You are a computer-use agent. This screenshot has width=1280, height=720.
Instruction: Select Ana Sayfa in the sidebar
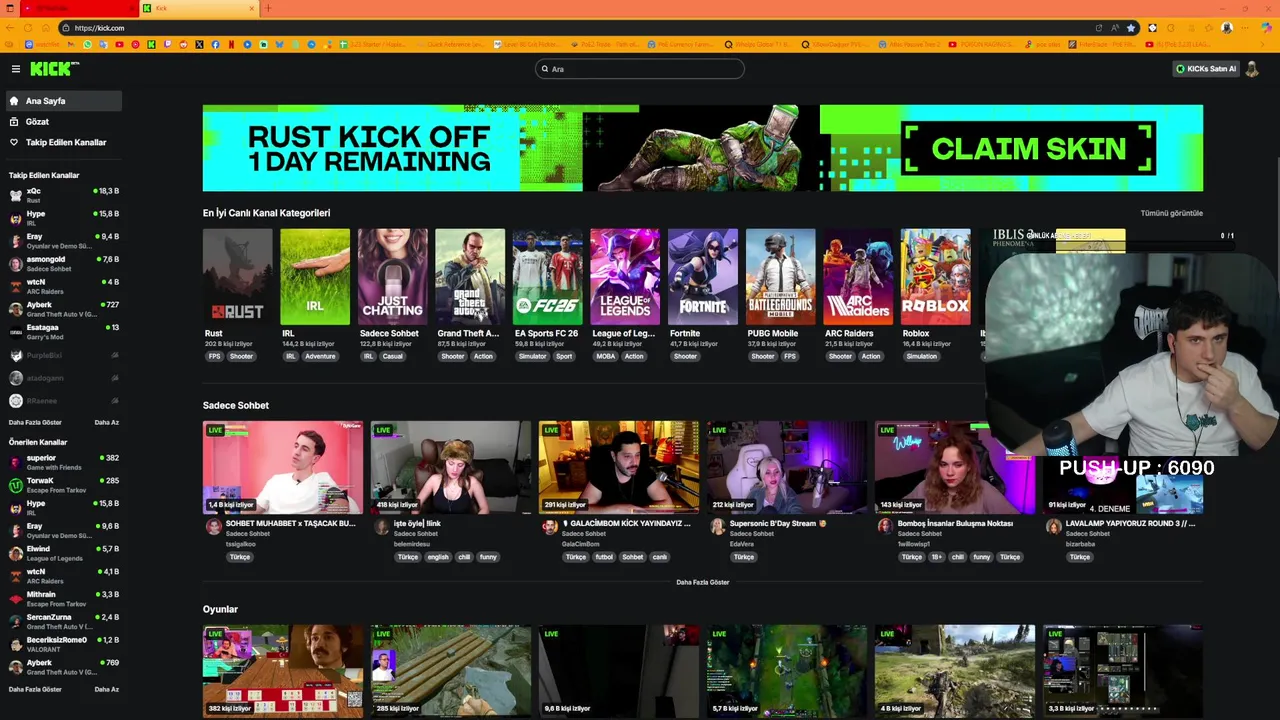[x=62, y=101]
